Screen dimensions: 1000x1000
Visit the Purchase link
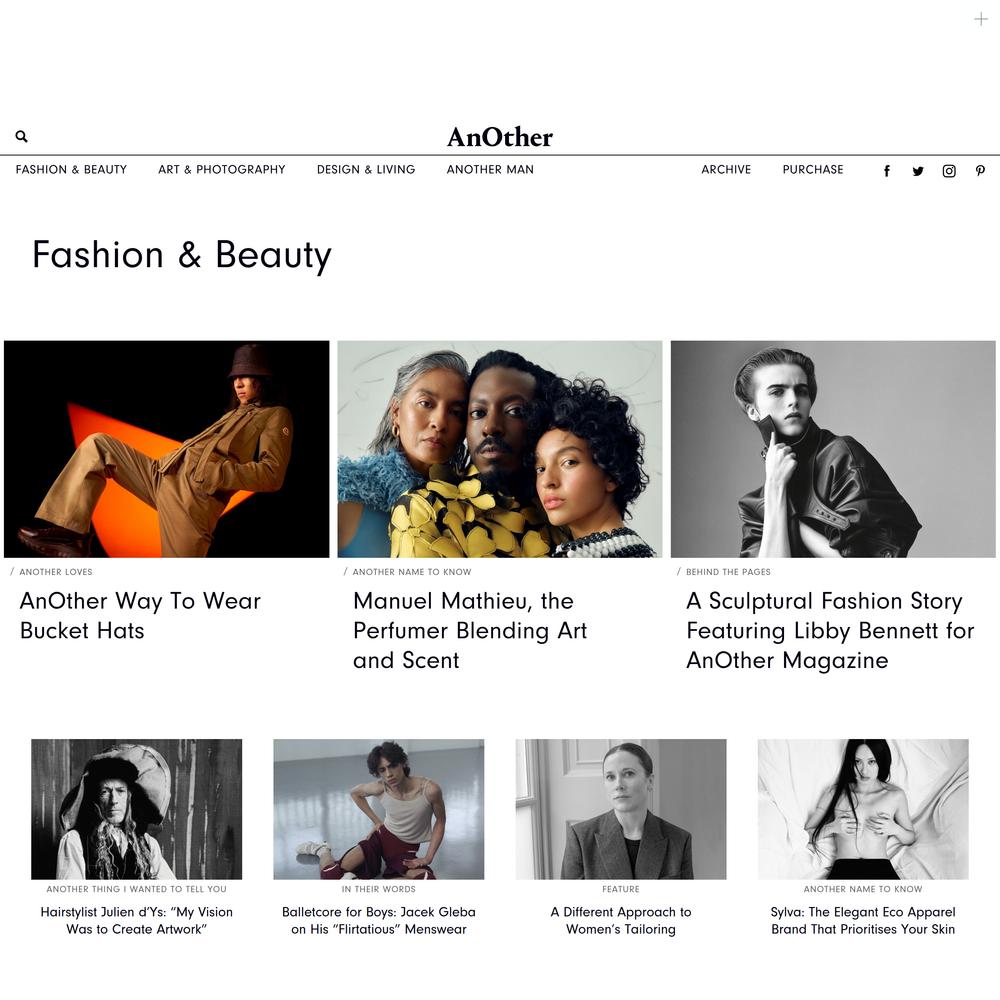click(813, 170)
